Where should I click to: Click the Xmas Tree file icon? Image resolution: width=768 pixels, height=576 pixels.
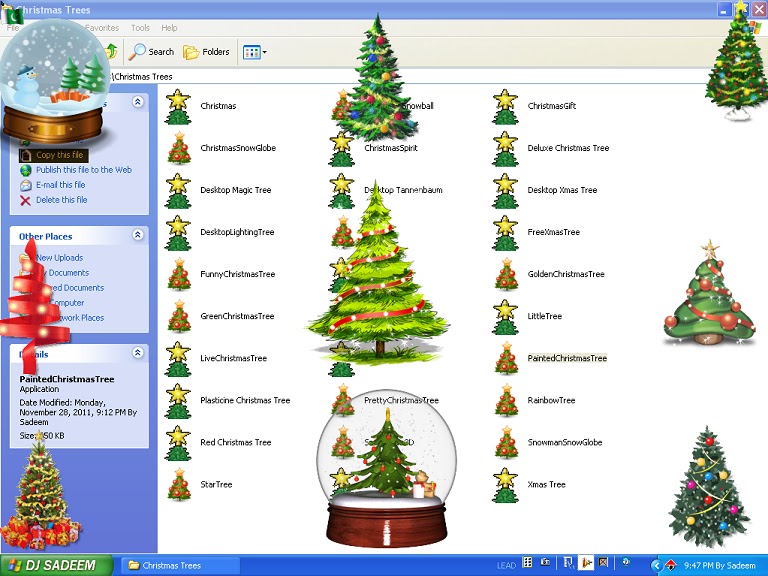coord(505,485)
